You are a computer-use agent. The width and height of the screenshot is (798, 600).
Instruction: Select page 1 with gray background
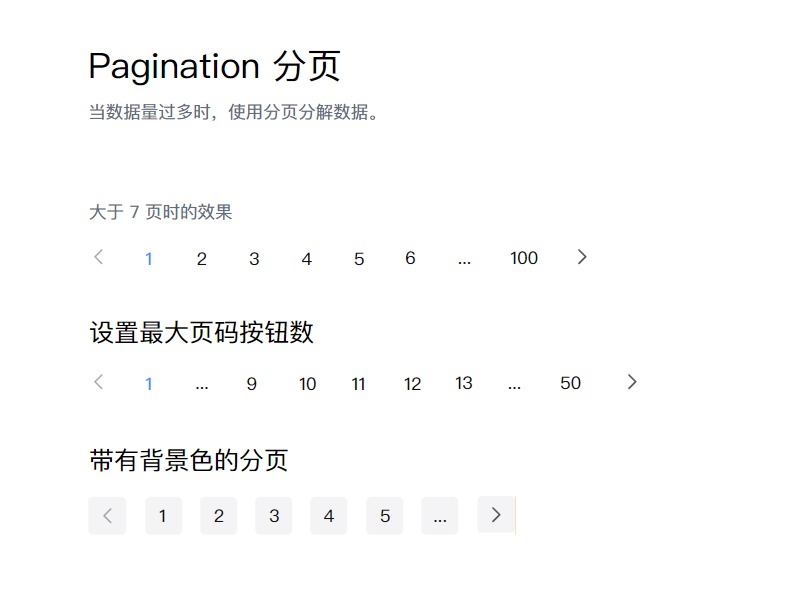pyautogui.click(x=163, y=516)
